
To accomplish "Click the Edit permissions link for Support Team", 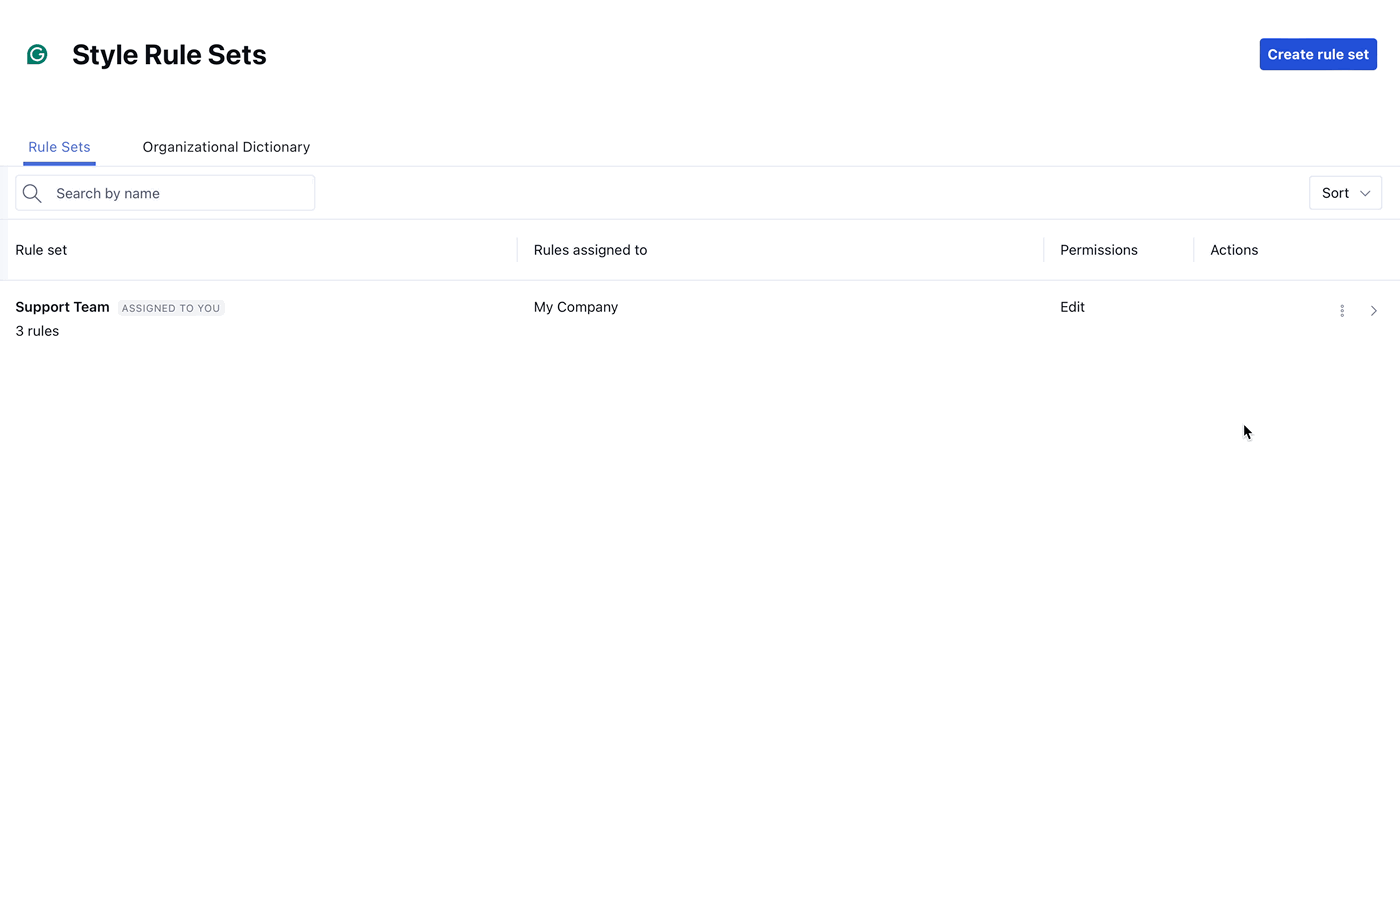I will (1072, 307).
